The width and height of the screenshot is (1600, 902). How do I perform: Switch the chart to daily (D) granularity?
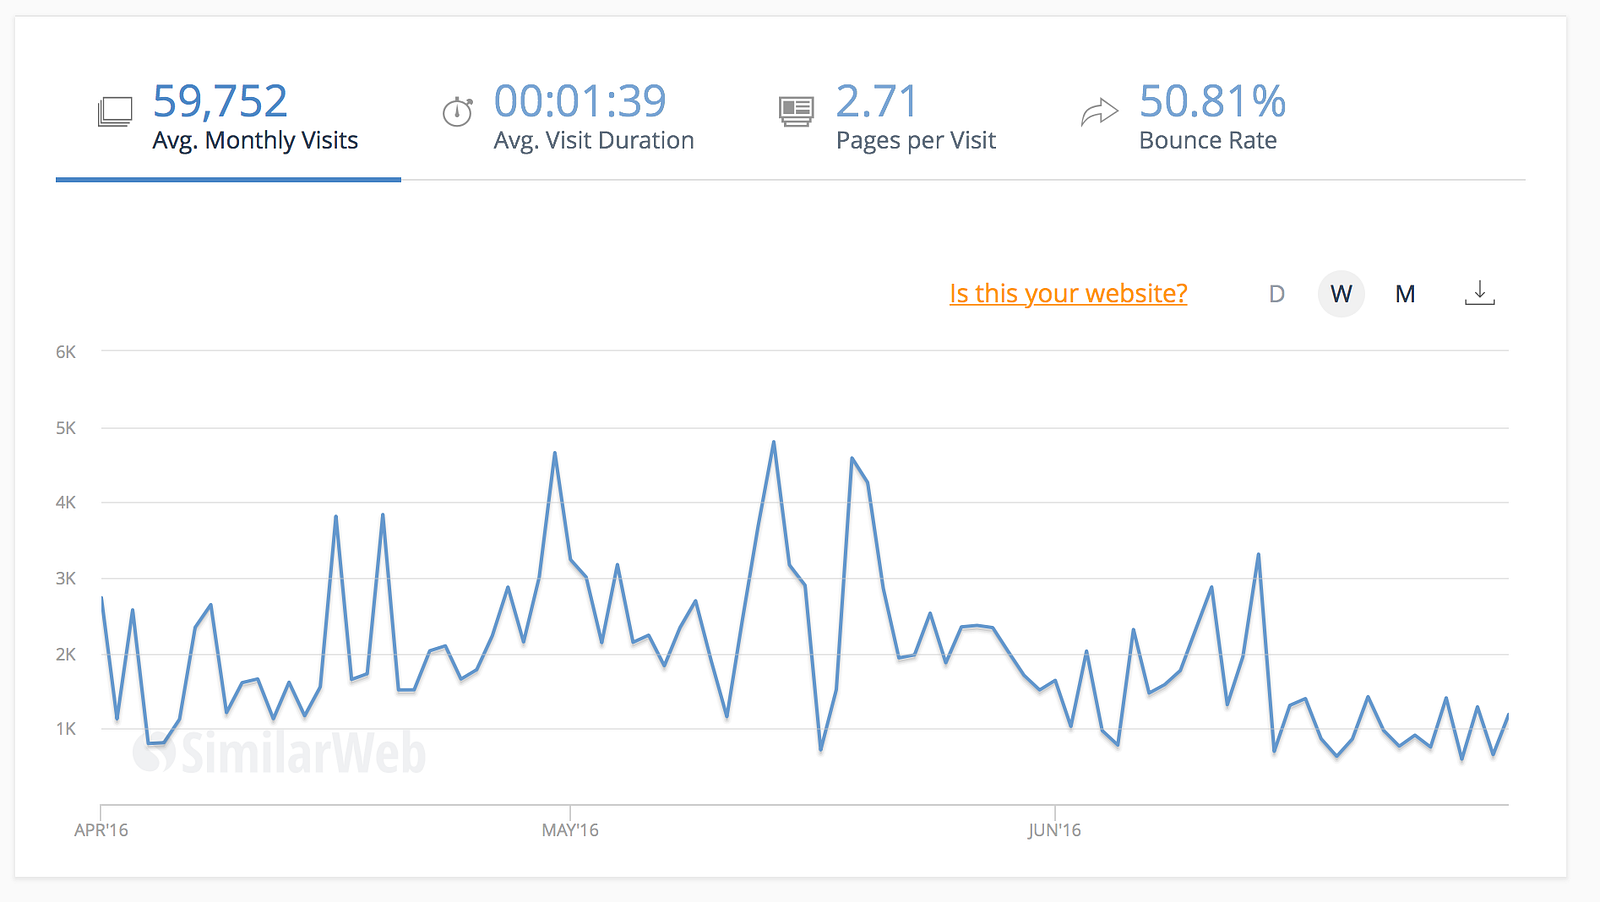[x=1276, y=294]
